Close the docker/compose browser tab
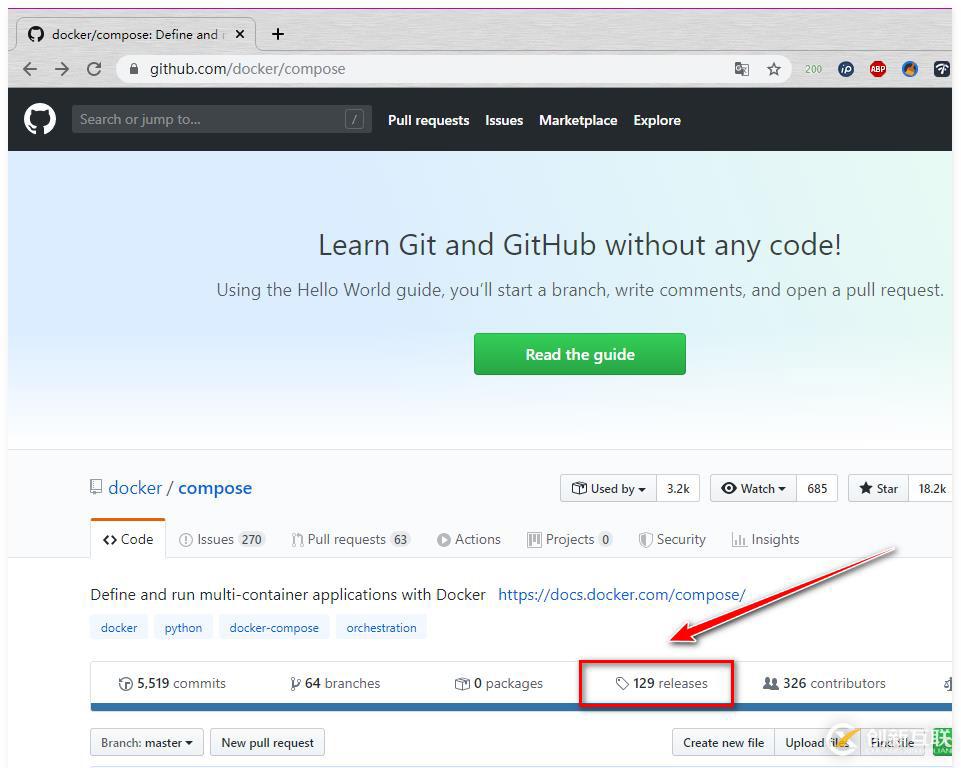This screenshot has height=768, width=961. [240, 34]
